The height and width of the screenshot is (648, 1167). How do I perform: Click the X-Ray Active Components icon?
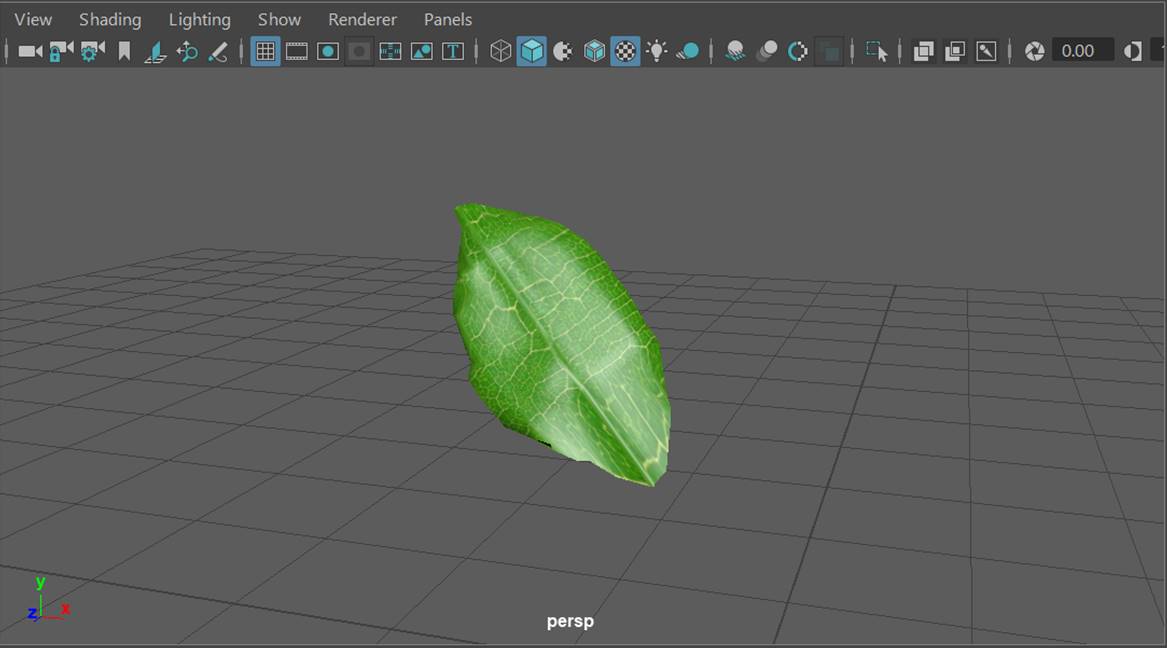tap(954, 51)
